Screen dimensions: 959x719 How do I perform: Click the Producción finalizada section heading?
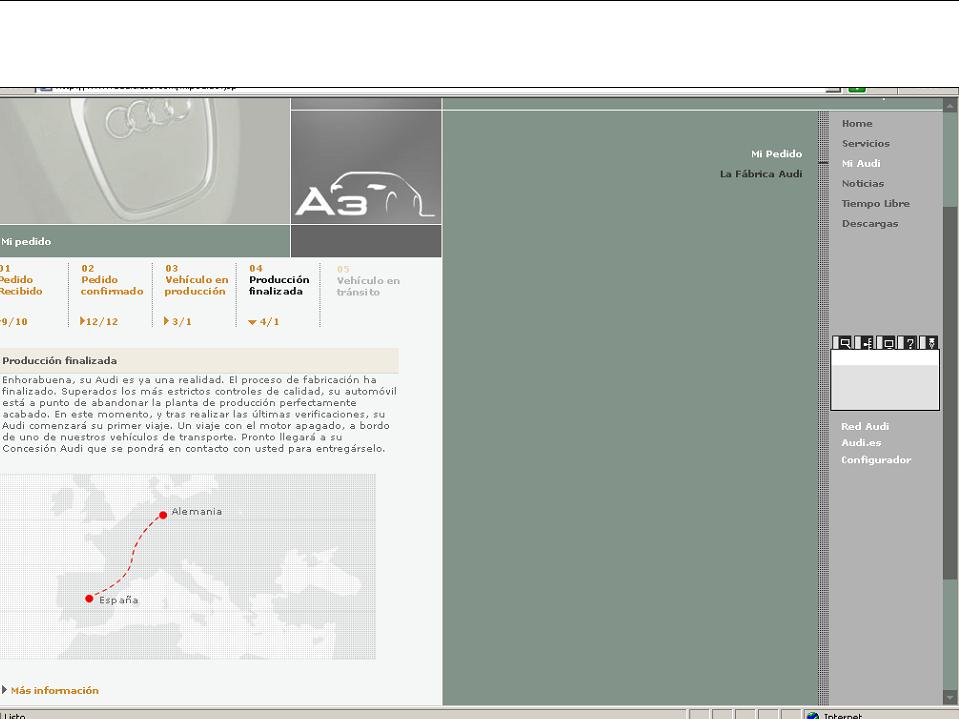coord(59,361)
